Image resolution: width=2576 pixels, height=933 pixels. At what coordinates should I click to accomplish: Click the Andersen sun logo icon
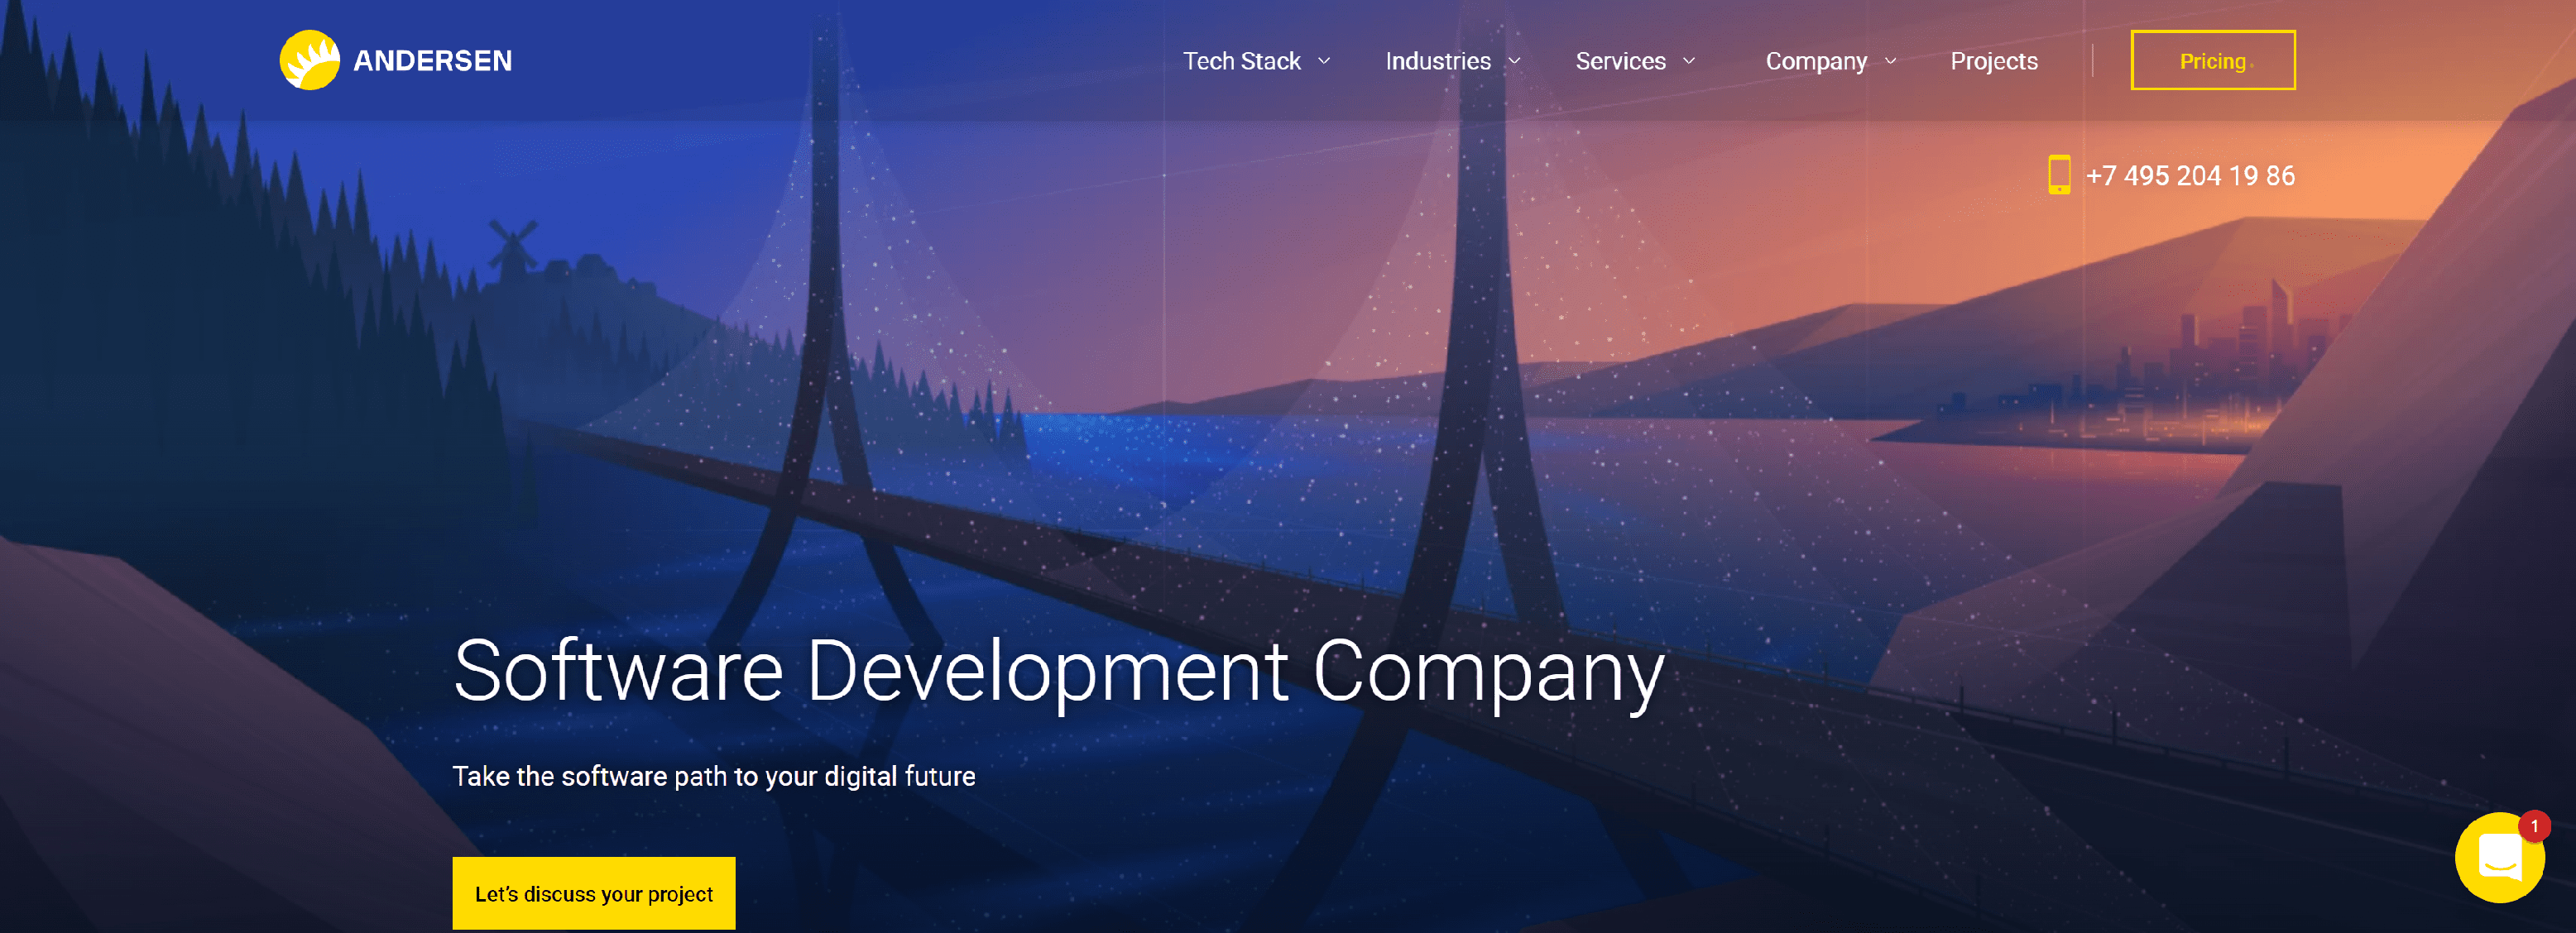click(310, 60)
